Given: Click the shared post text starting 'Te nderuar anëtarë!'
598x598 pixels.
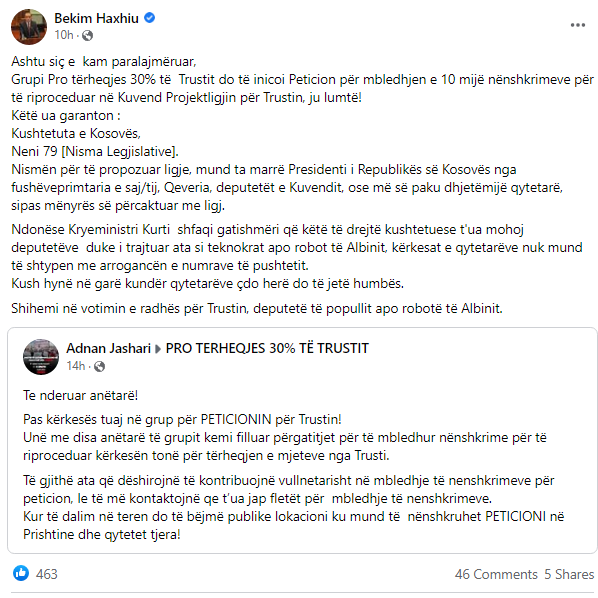Looking at the screenshot, I should point(80,395).
